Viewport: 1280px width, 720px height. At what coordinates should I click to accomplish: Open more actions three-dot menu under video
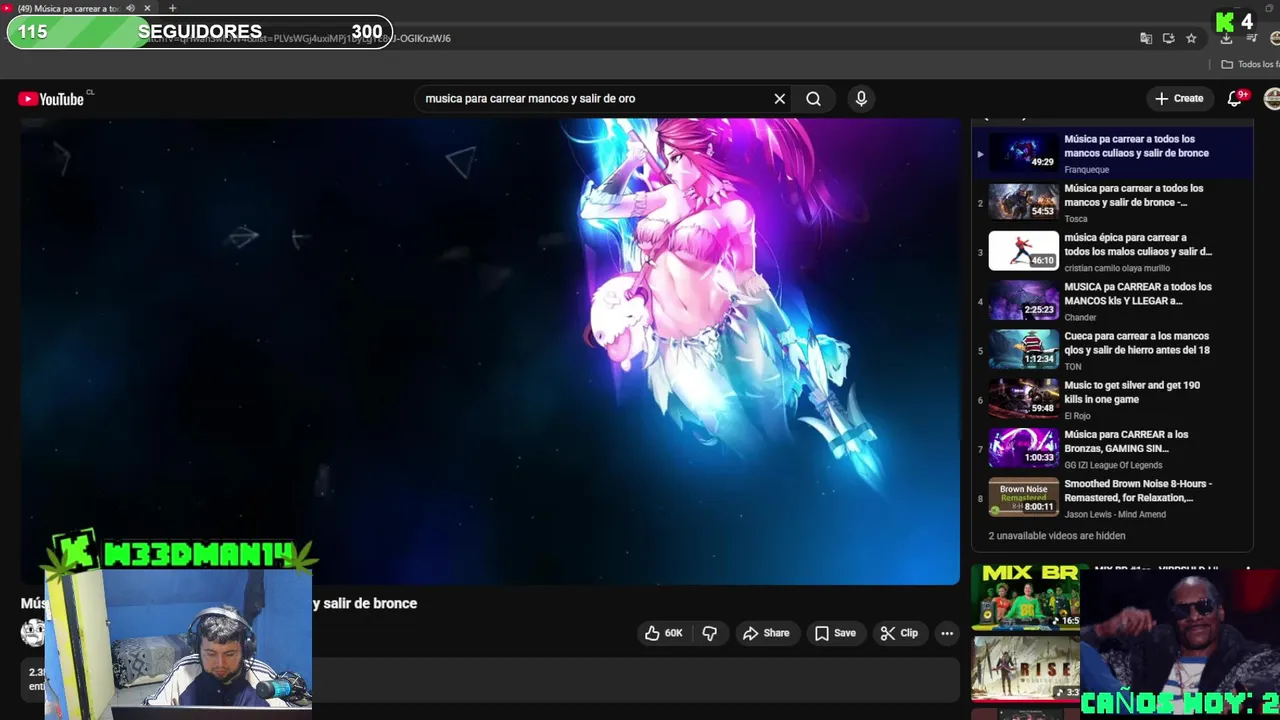click(947, 633)
